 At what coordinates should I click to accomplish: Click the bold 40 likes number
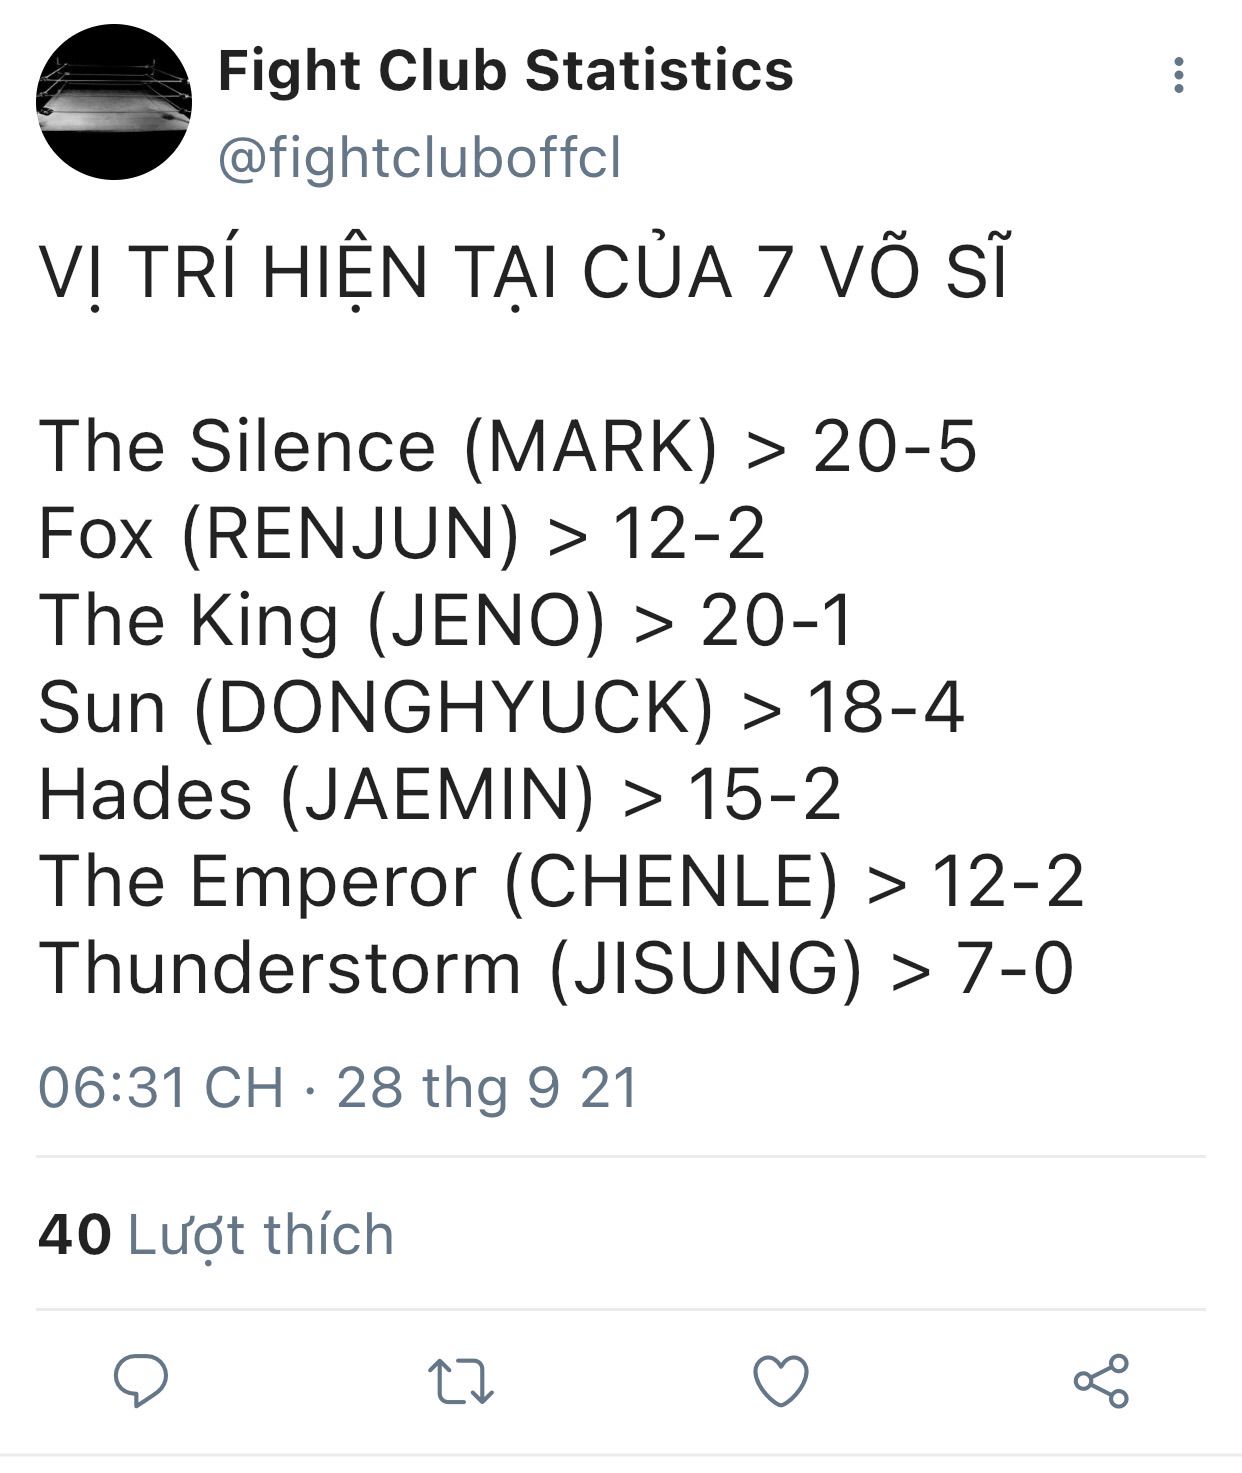[75, 1234]
